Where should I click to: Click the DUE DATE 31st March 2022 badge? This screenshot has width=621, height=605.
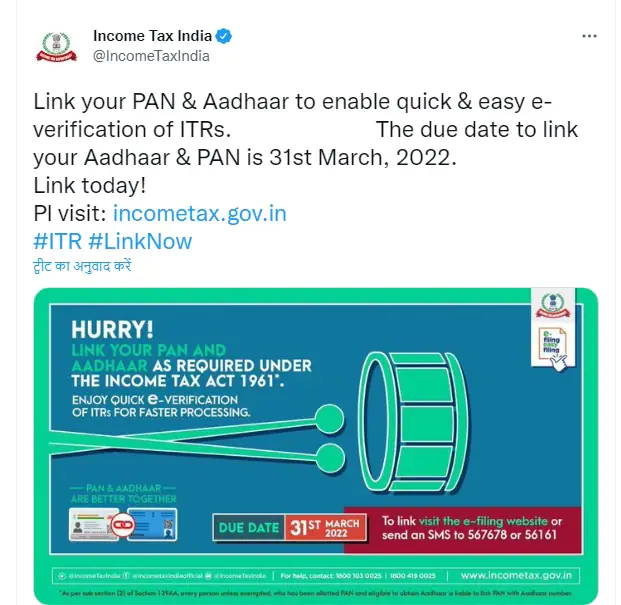(290, 527)
